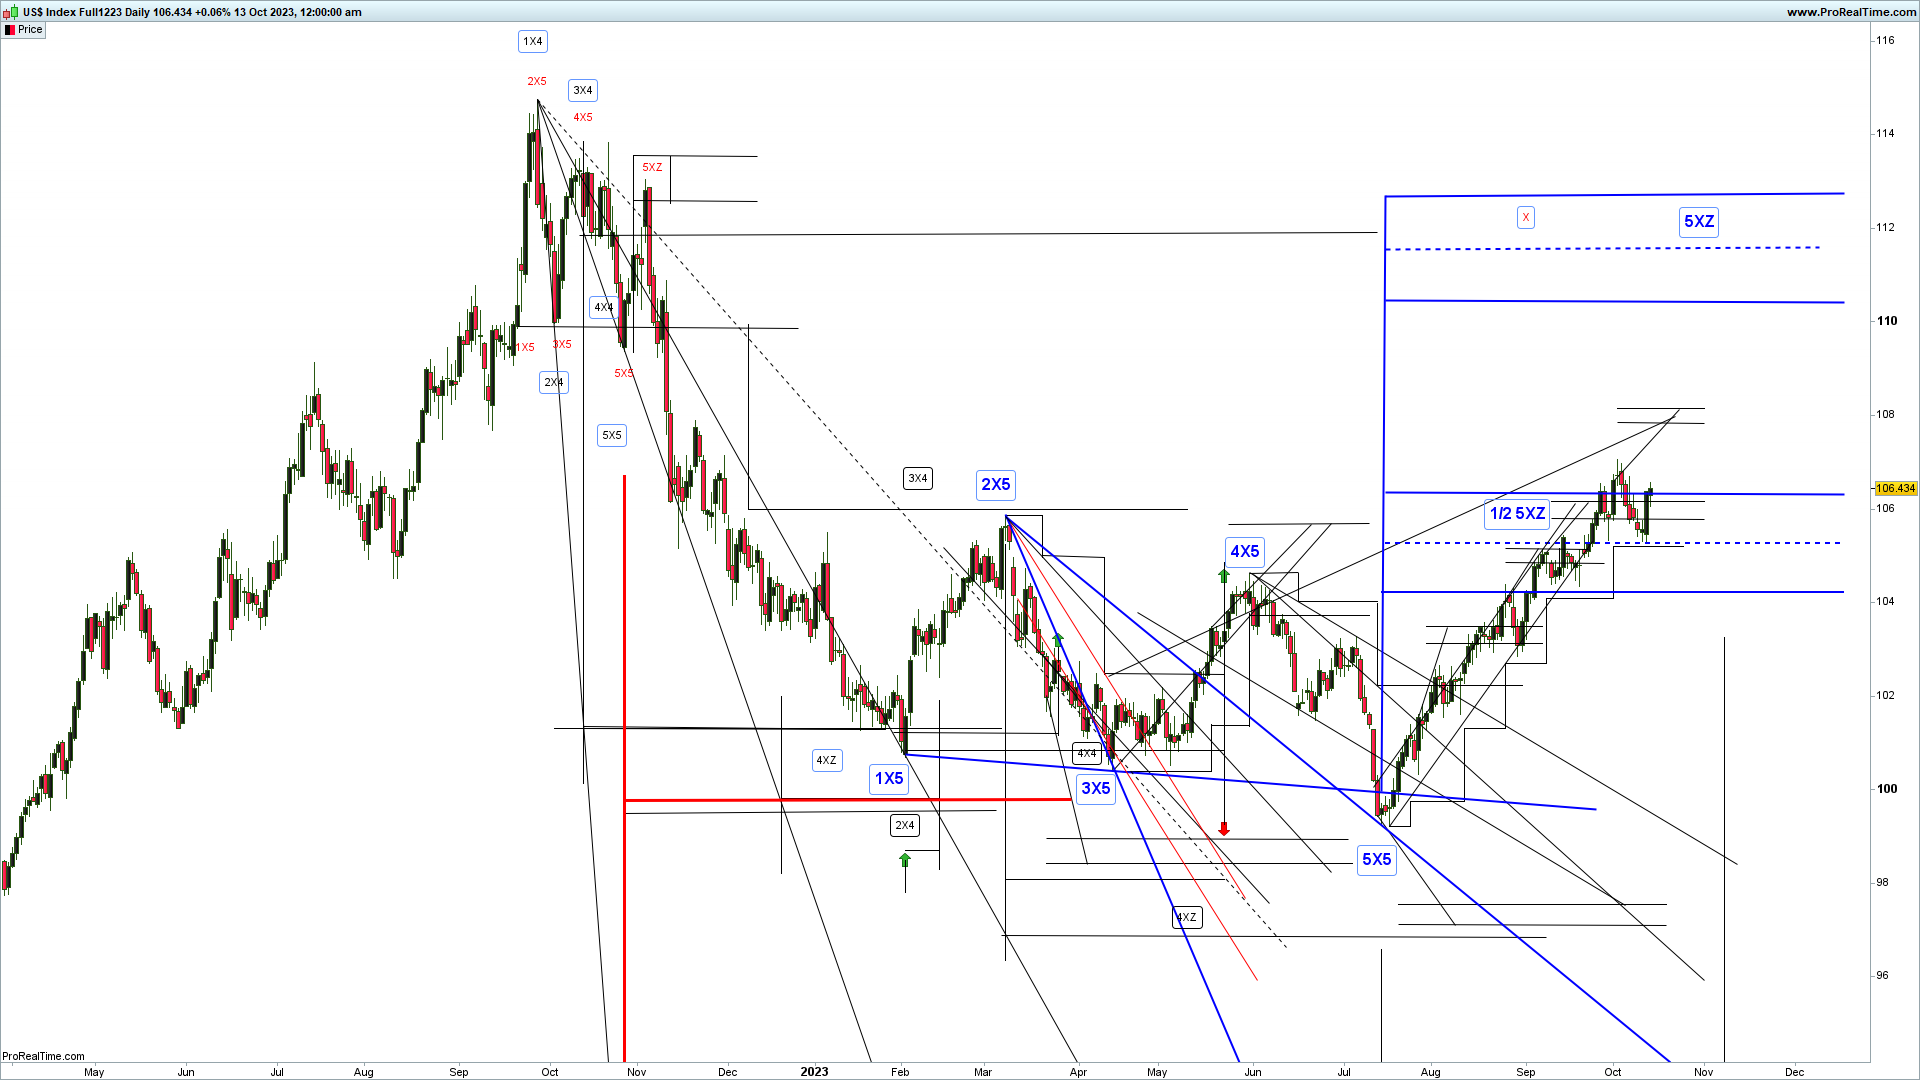Click the 96 level on price axis
1920x1080 pixels.
(1882, 976)
